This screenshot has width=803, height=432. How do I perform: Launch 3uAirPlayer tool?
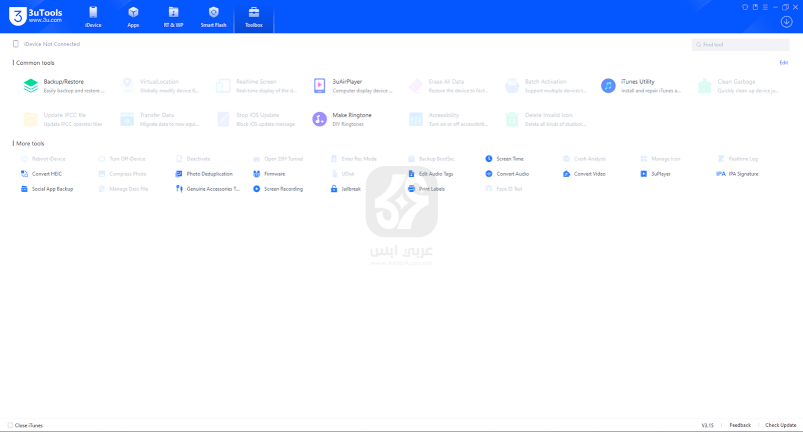point(352,85)
